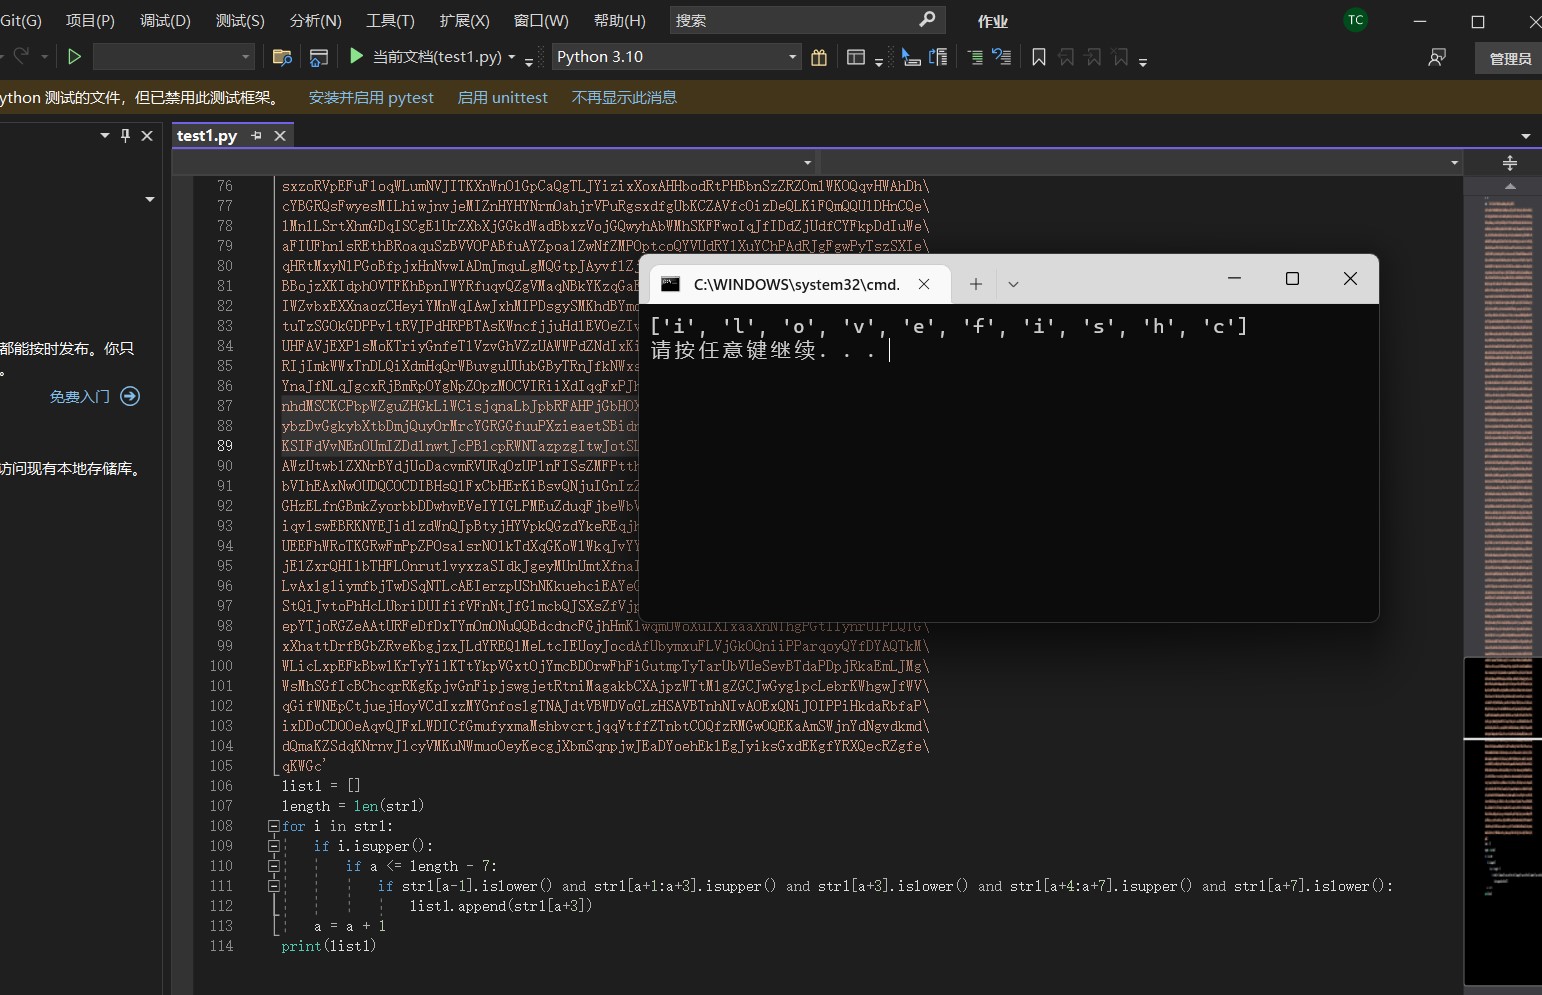
Task: Click the document-swap icon in toolbar
Action: [x=938, y=57]
